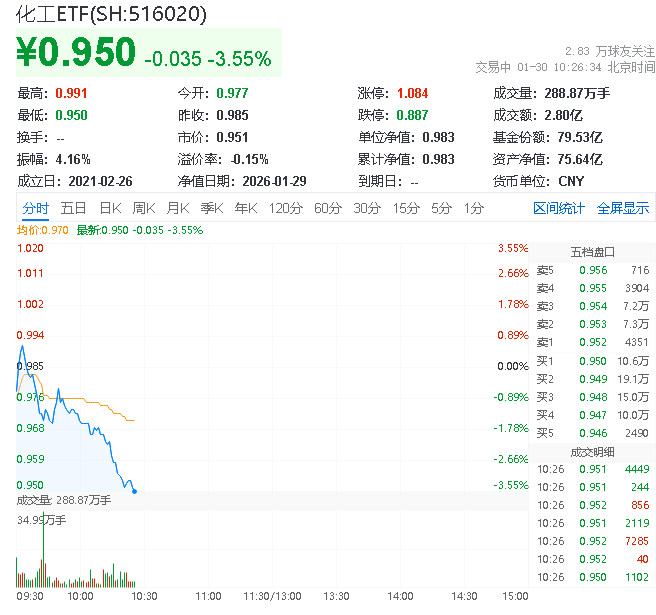
Task: Show the 月K chart view
Action: [178, 208]
